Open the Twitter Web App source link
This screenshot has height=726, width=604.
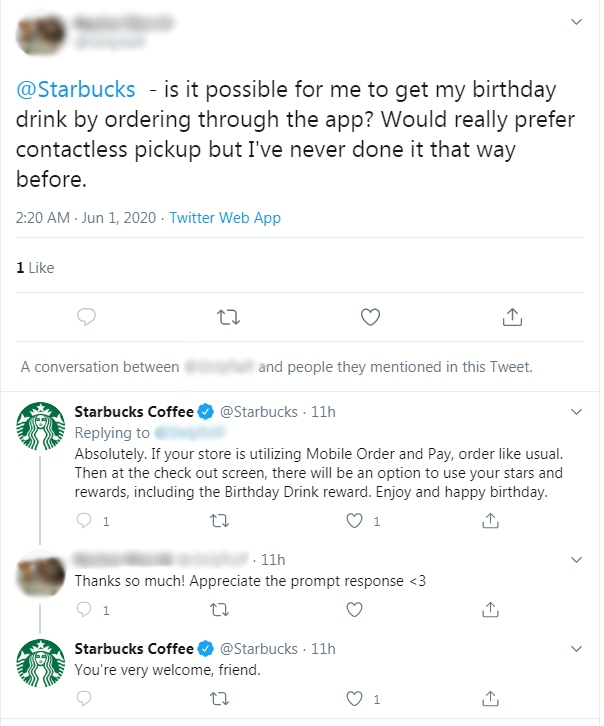coord(225,218)
